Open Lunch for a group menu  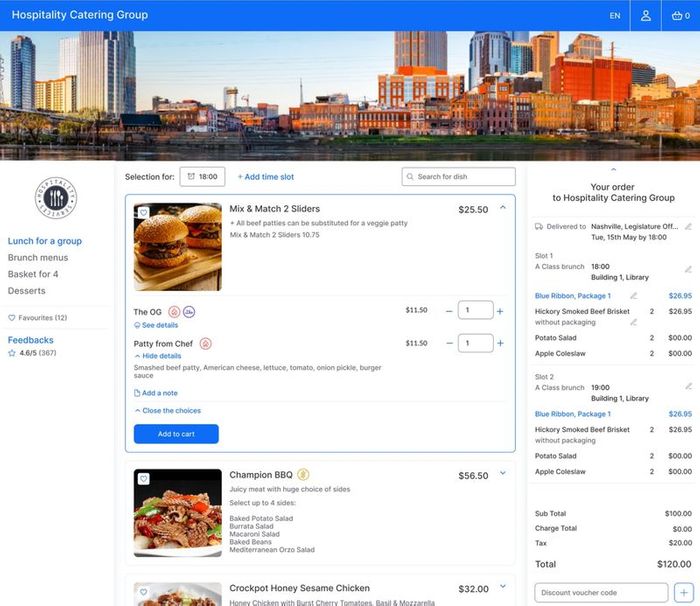(x=45, y=241)
